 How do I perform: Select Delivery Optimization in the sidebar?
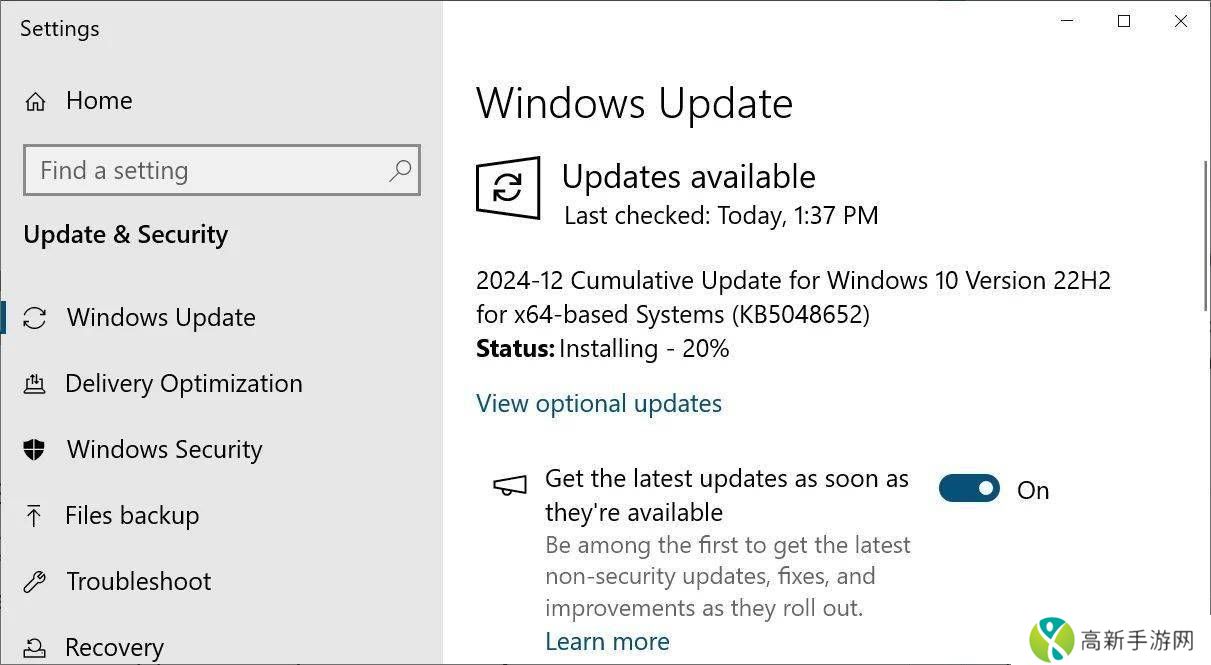tap(183, 384)
